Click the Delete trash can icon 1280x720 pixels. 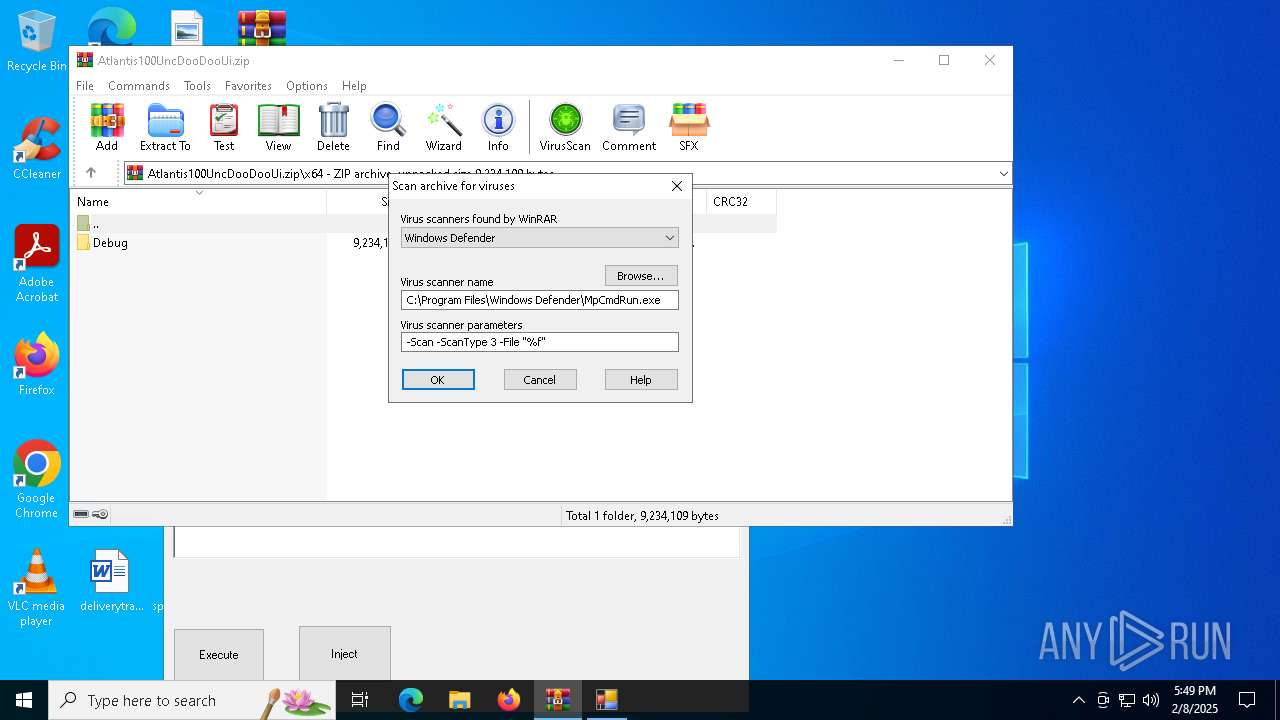(333, 127)
